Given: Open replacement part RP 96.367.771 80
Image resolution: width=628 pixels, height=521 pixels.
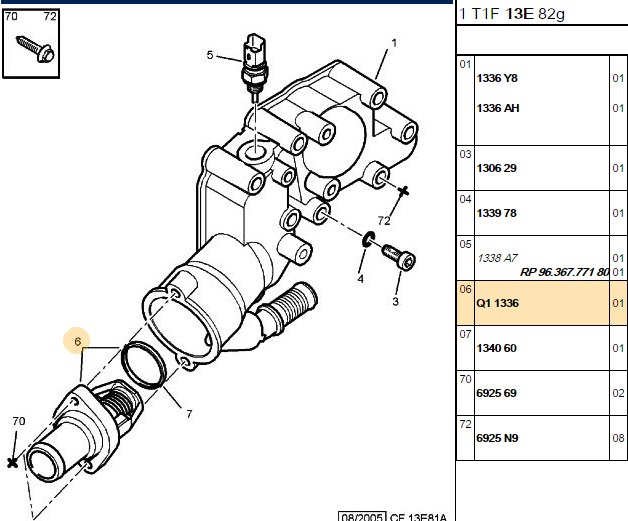Looking at the screenshot, I should (564, 272).
